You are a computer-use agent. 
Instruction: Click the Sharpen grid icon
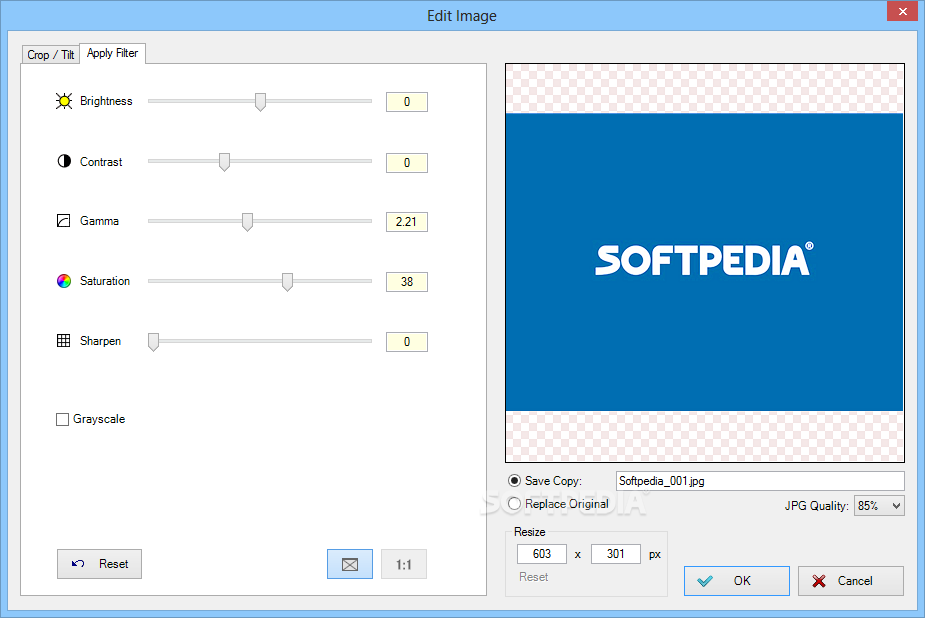point(64,340)
